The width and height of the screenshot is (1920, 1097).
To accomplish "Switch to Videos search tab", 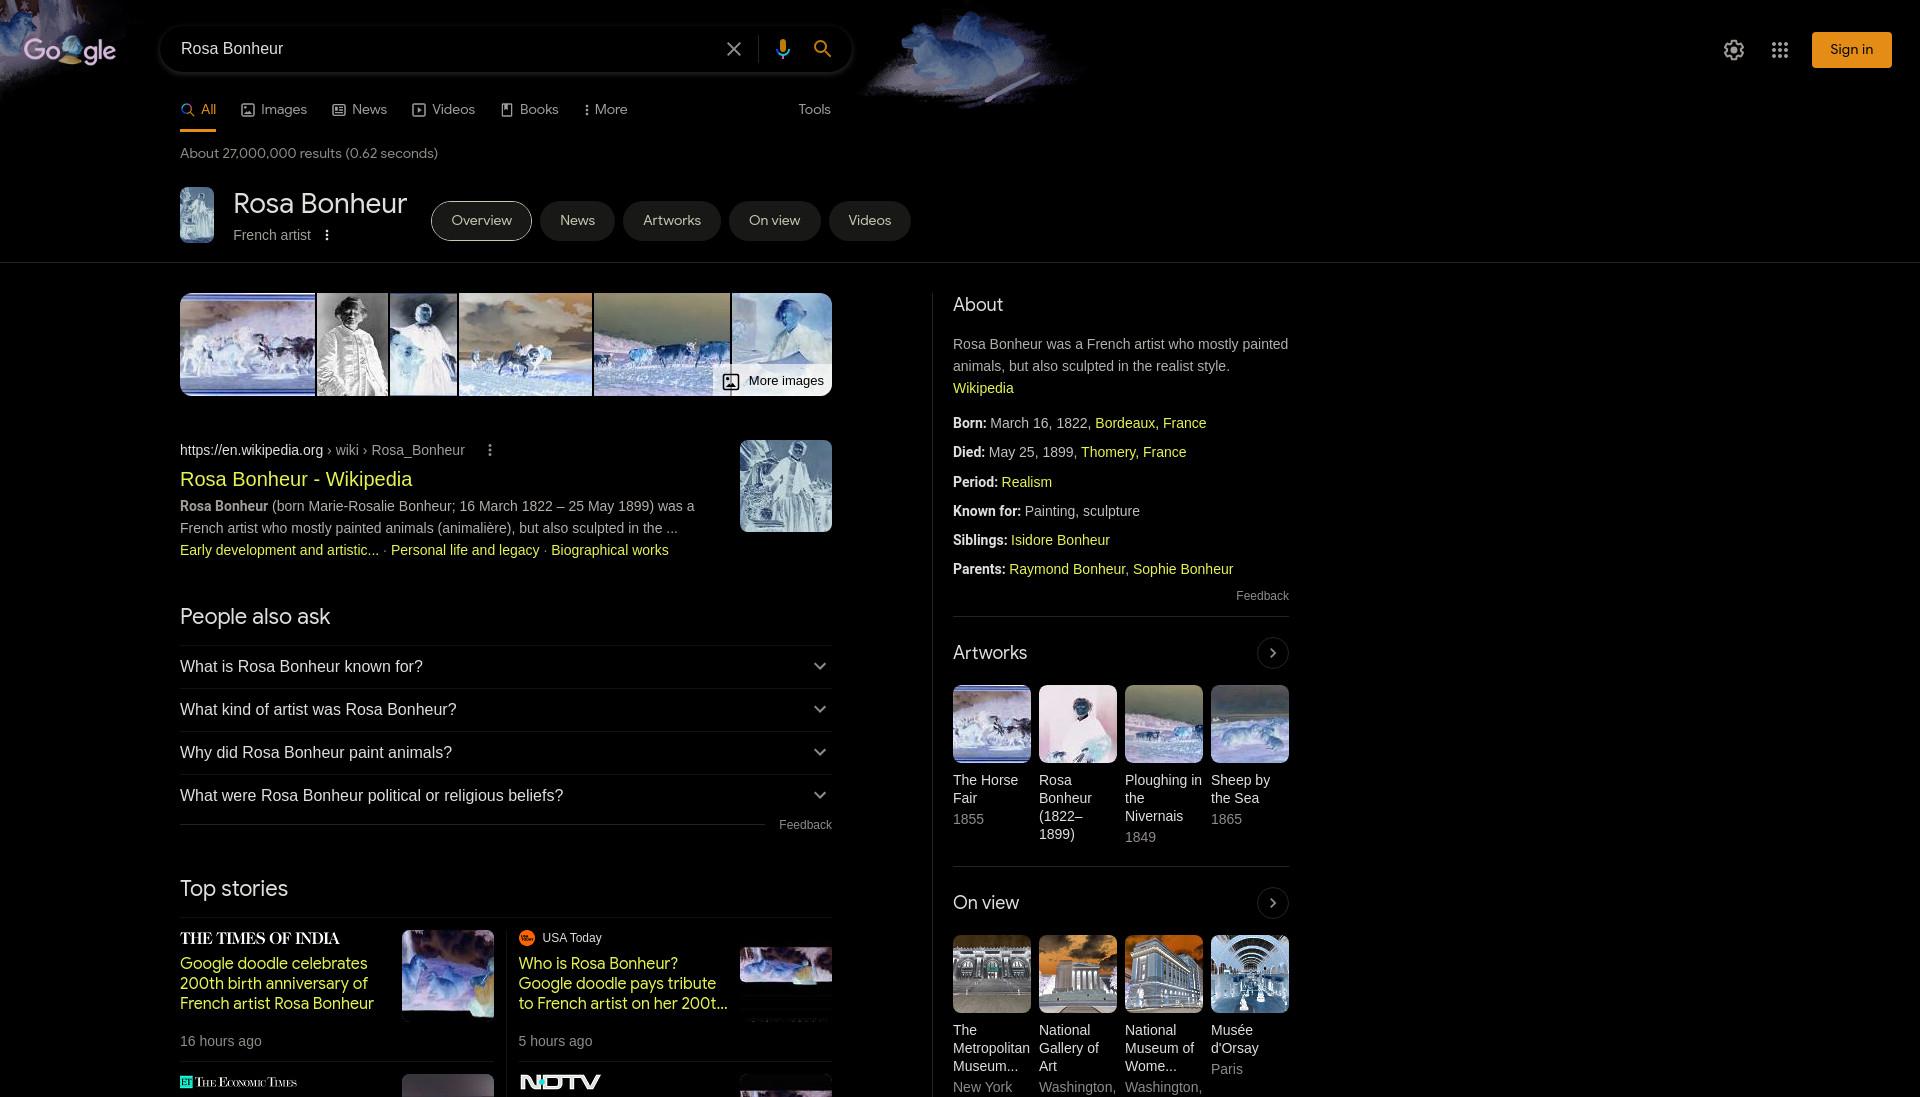I will pyautogui.click(x=444, y=110).
